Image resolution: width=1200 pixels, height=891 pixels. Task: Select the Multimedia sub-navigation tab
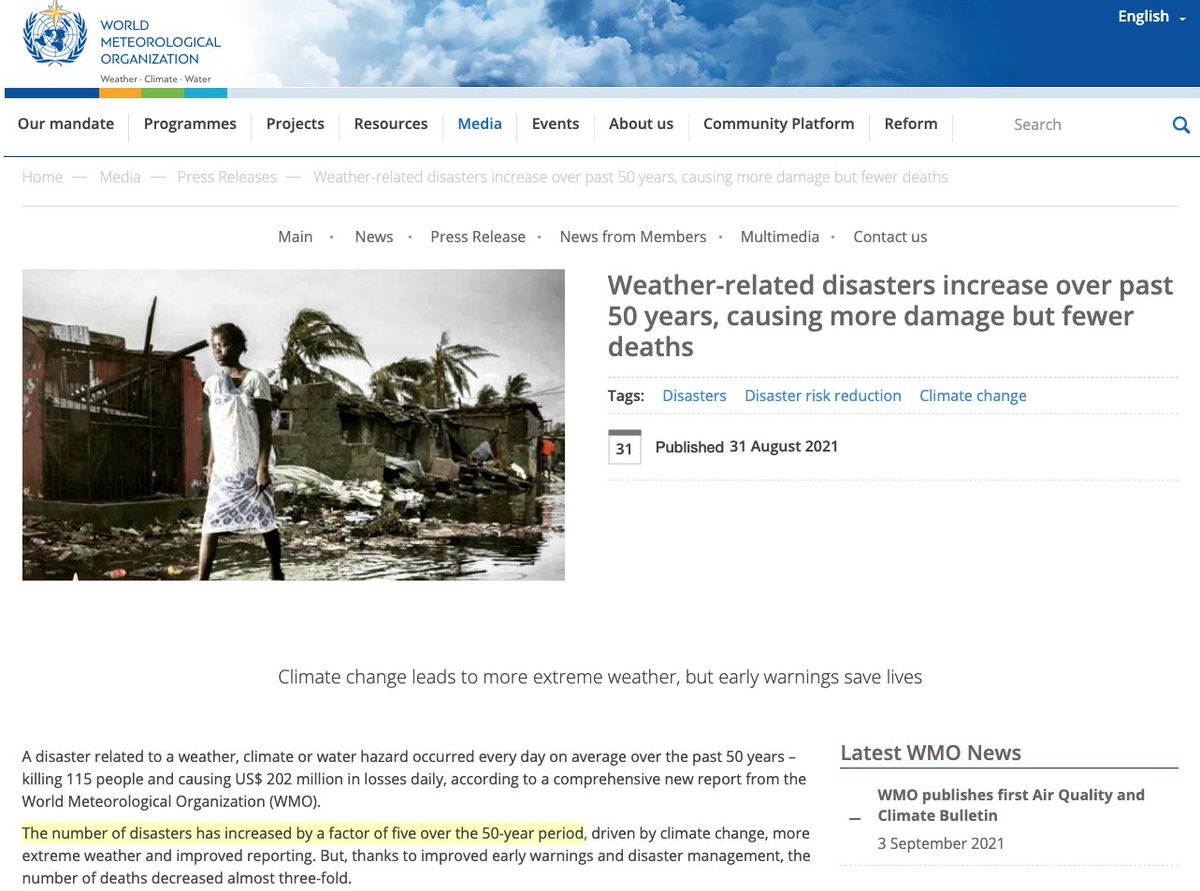tap(780, 237)
